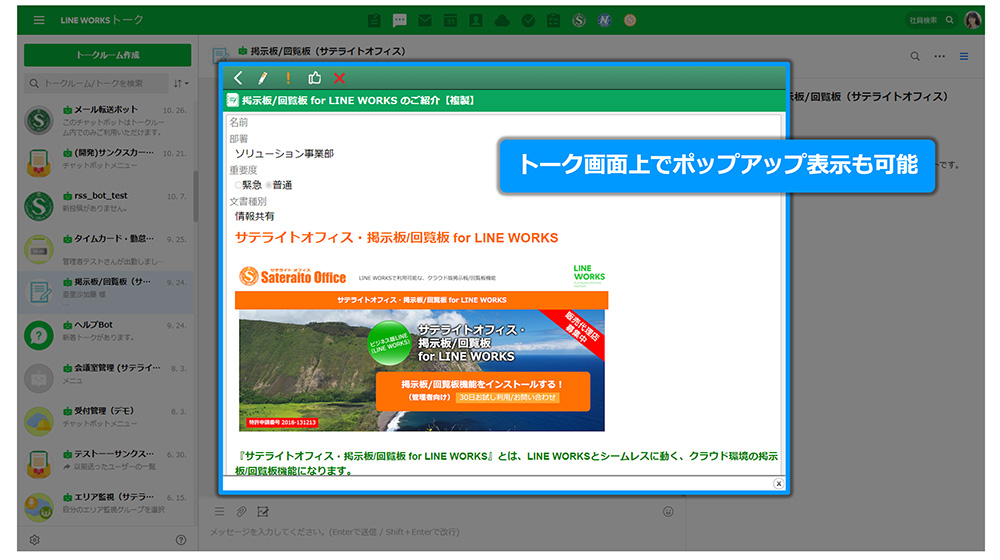Open the emoji smiley picker
The width and height of the screenshot is (1000, 560).
point(668,512)
